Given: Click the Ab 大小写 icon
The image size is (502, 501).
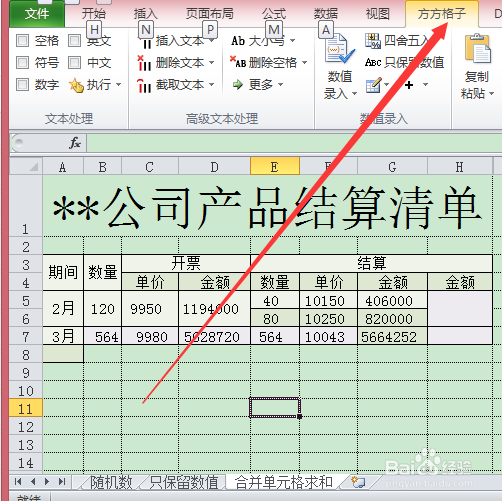Looking at the screenshot, I should point(238,41).
